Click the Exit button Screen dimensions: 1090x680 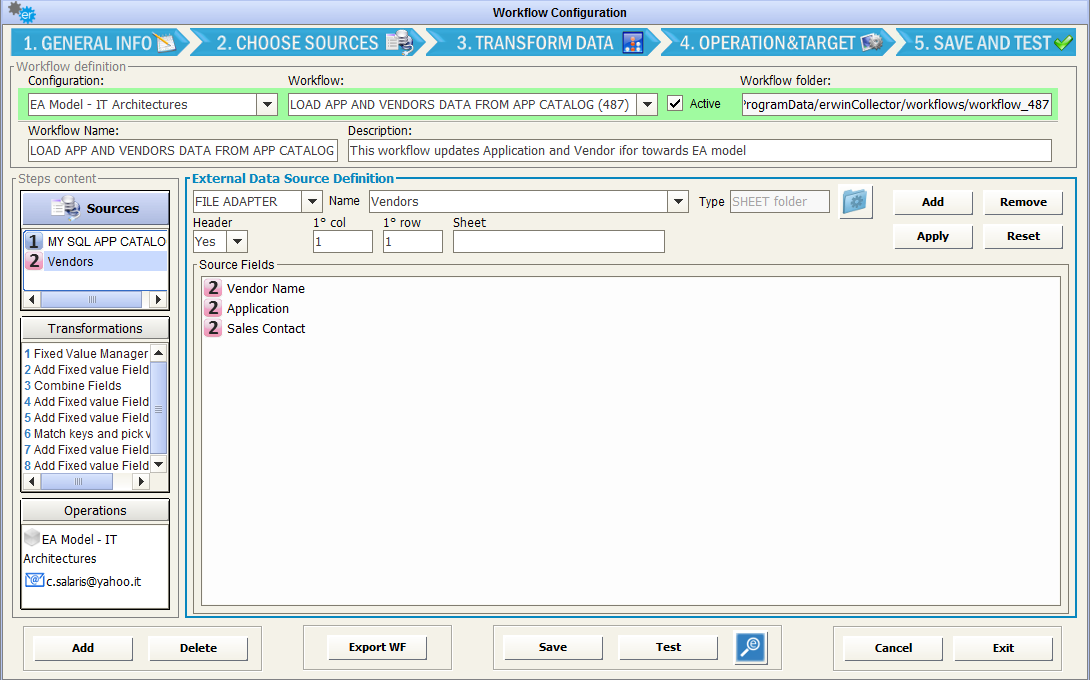point(1003,647)
